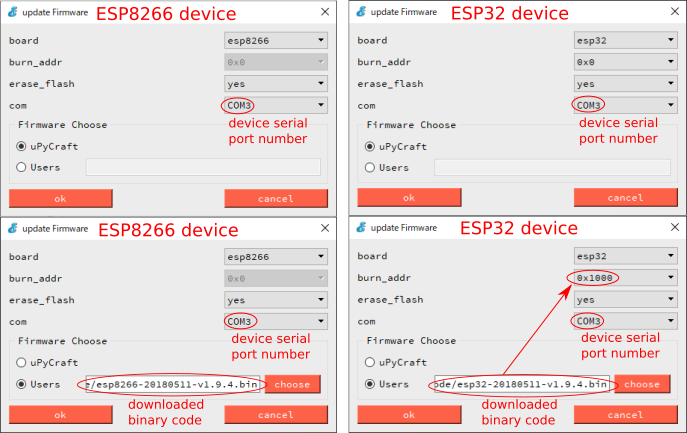This screenshot has width=687, height=433.
Task: Select Users radio in ESP32 dialog with burn_addr 0x1000
Action: pos(370,383)
